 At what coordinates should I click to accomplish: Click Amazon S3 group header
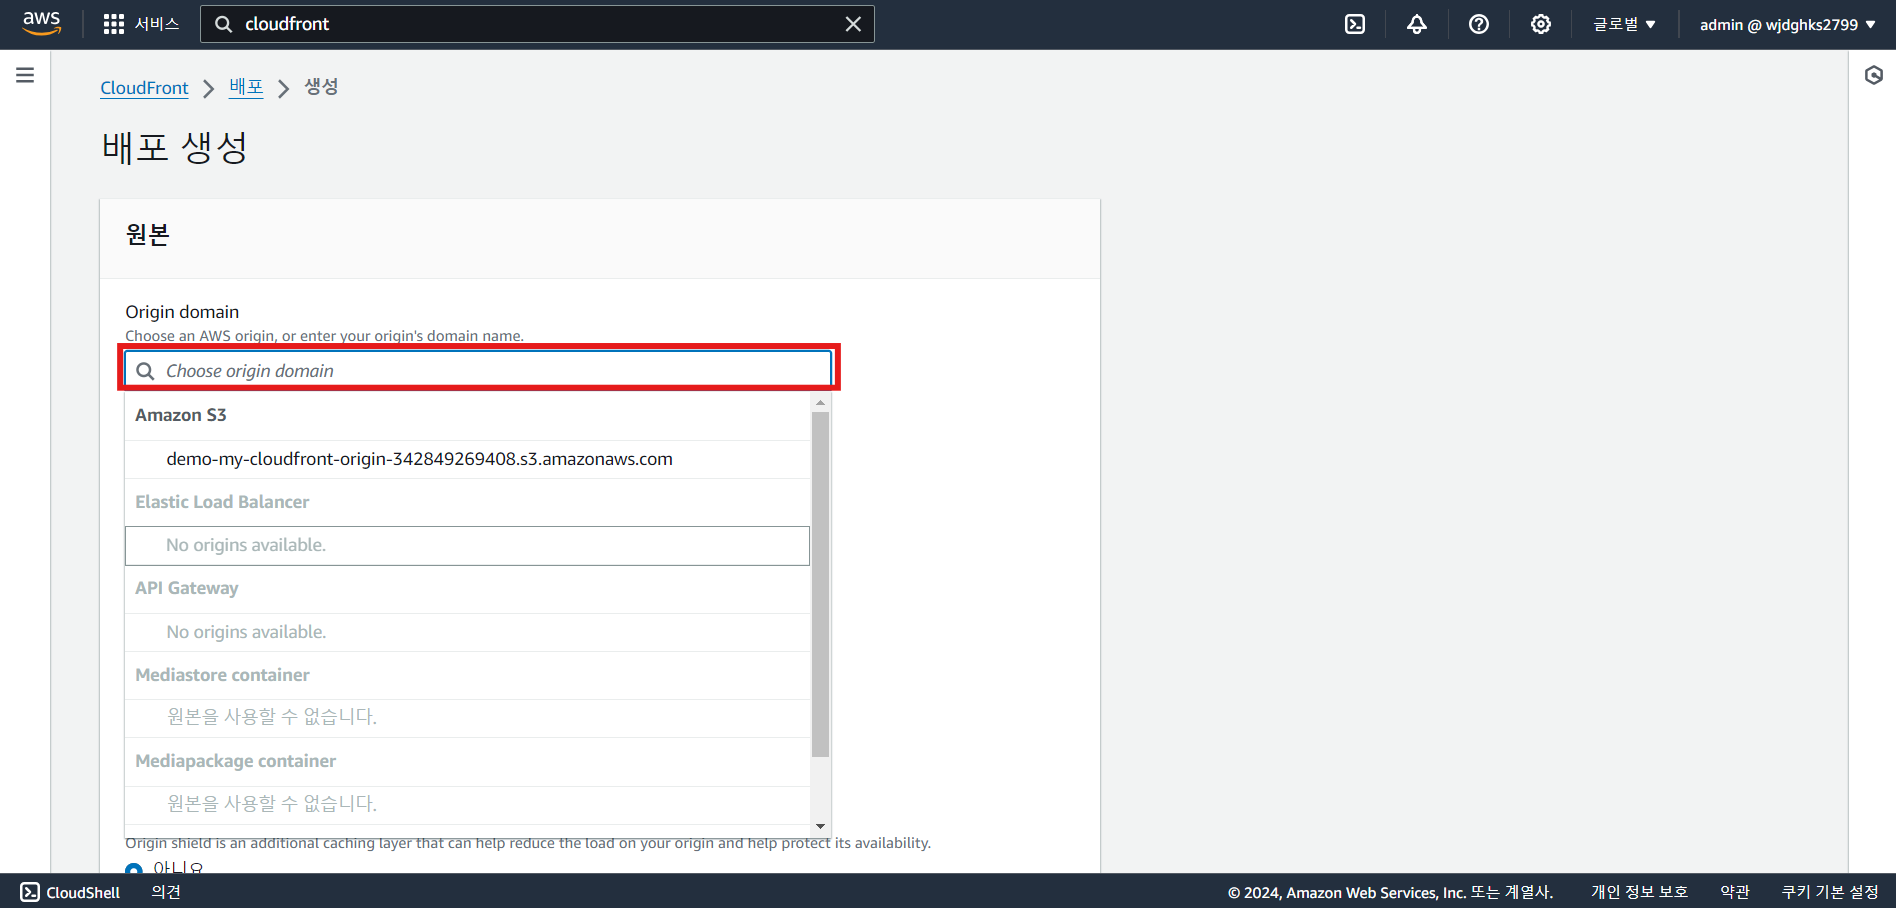pyautogui.click(x=181, y=415)
